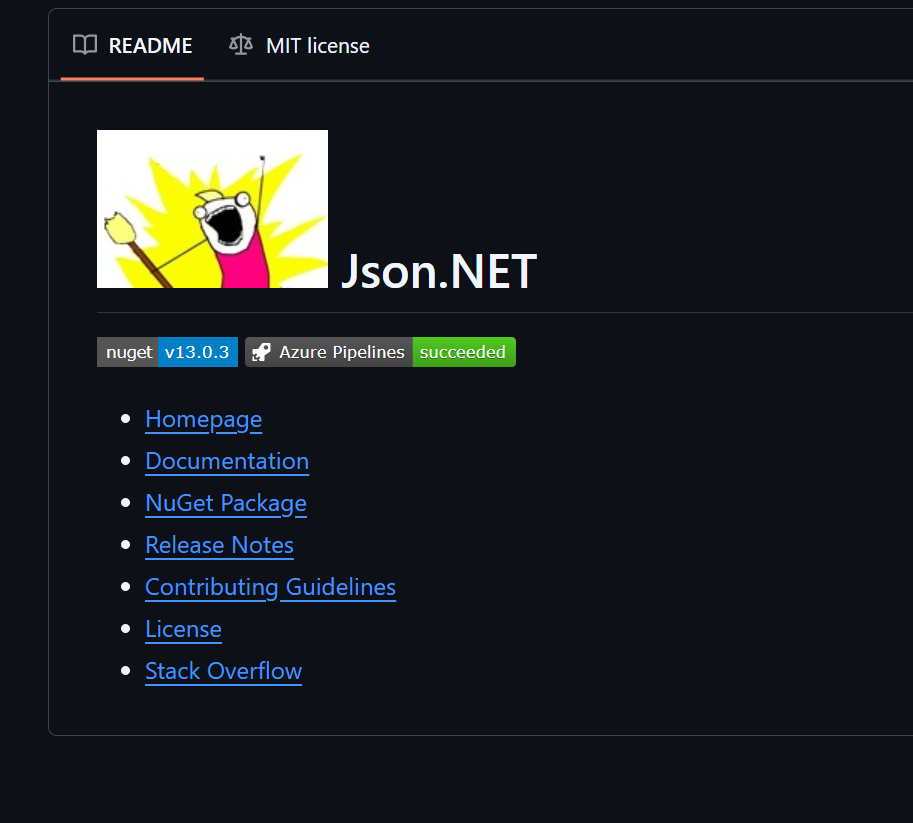This screenshot has width=913, height=823.
Task: Open the Json.NET logo image
Action: click(212, 209)
